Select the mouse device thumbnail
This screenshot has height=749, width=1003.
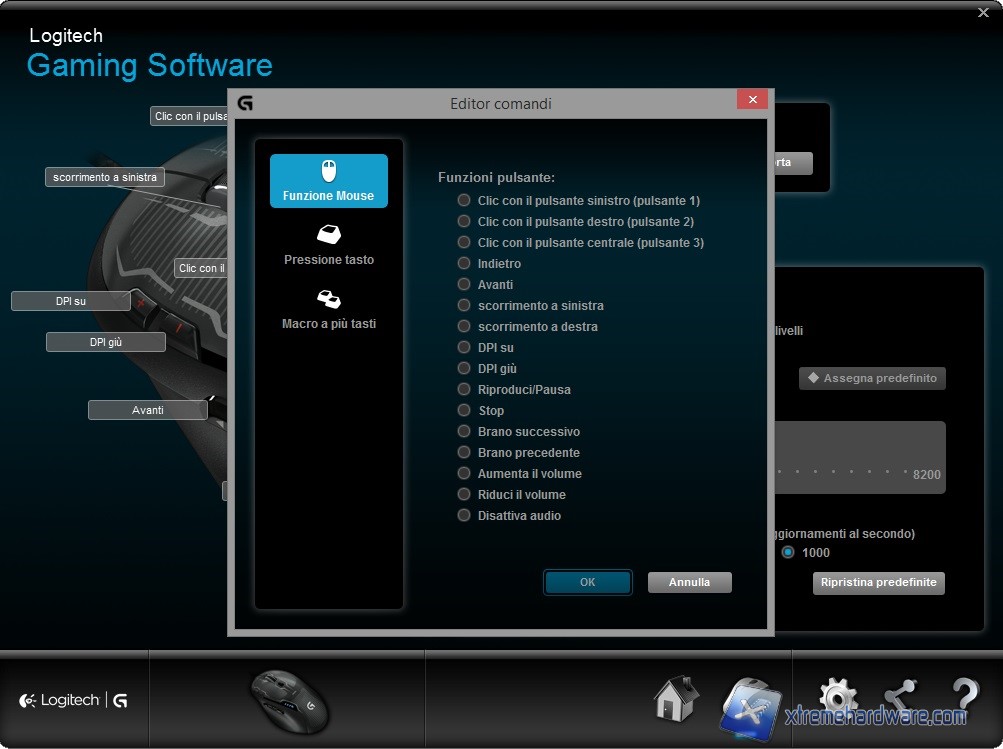[x=288, y=699]
